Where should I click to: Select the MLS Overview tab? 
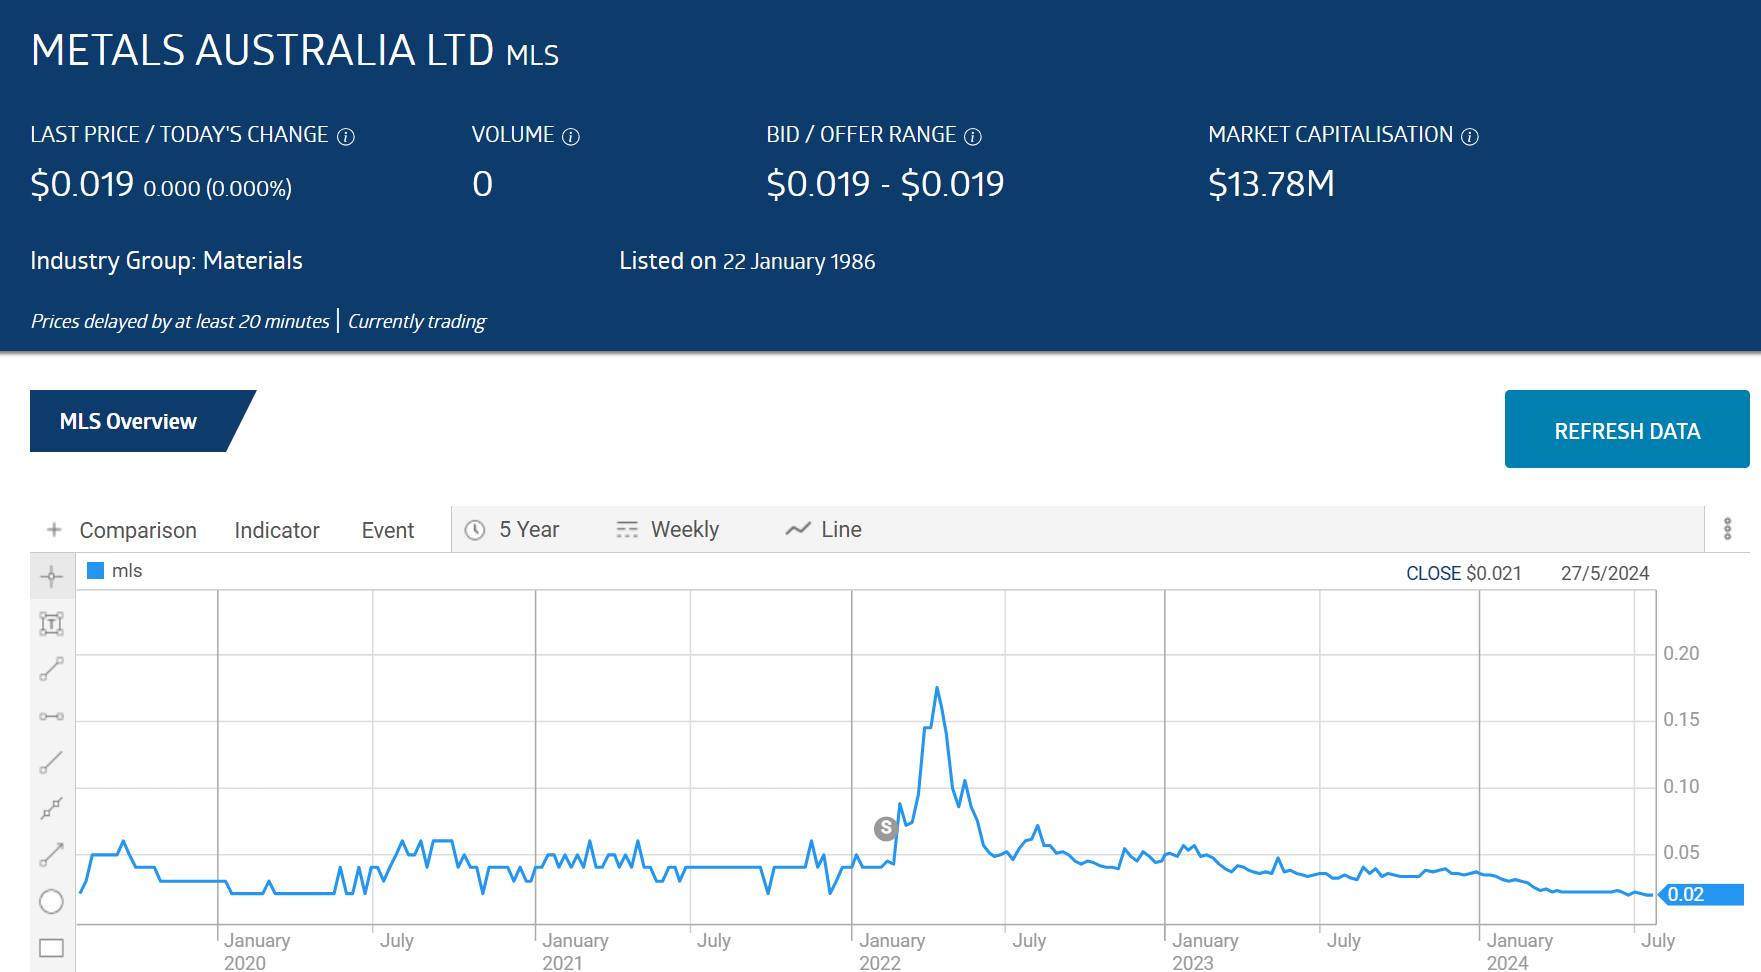[x=129, y=421]
